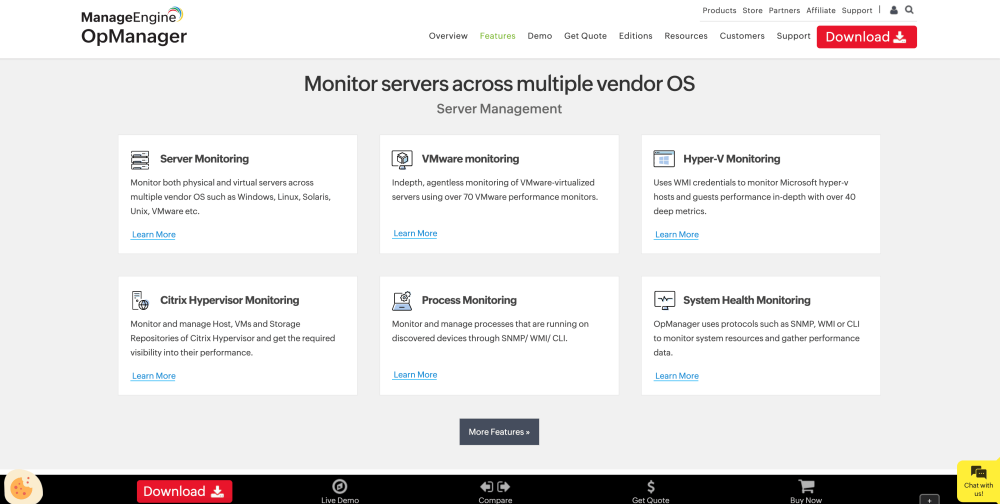Click the Server Management subheading

[499, 109]
